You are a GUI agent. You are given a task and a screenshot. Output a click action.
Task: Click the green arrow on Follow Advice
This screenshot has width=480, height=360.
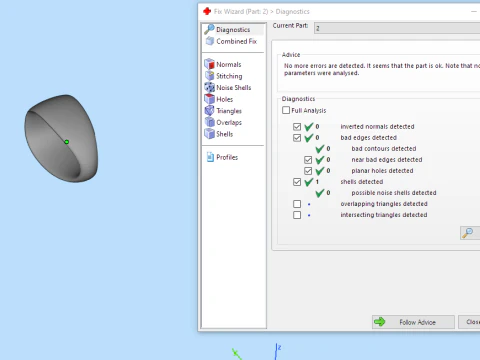379,322
